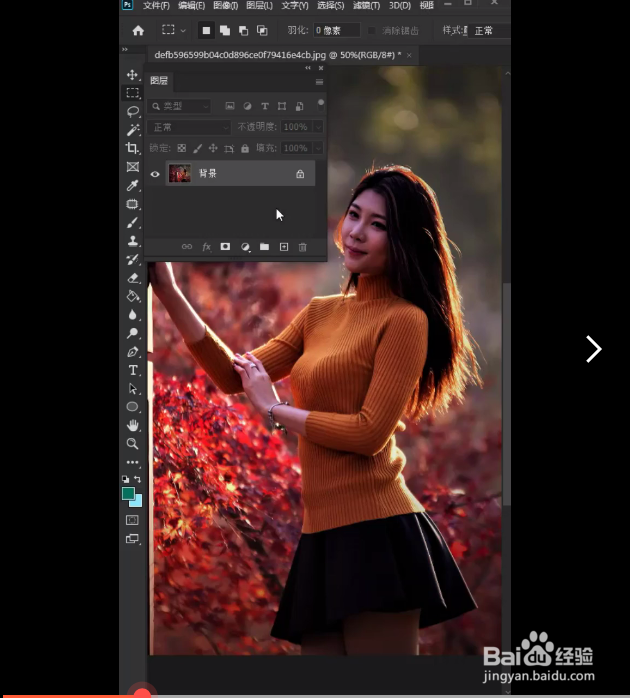Select the Clone Stamp tool
This screenshot has height=698, width=630.
coord(132,241)
